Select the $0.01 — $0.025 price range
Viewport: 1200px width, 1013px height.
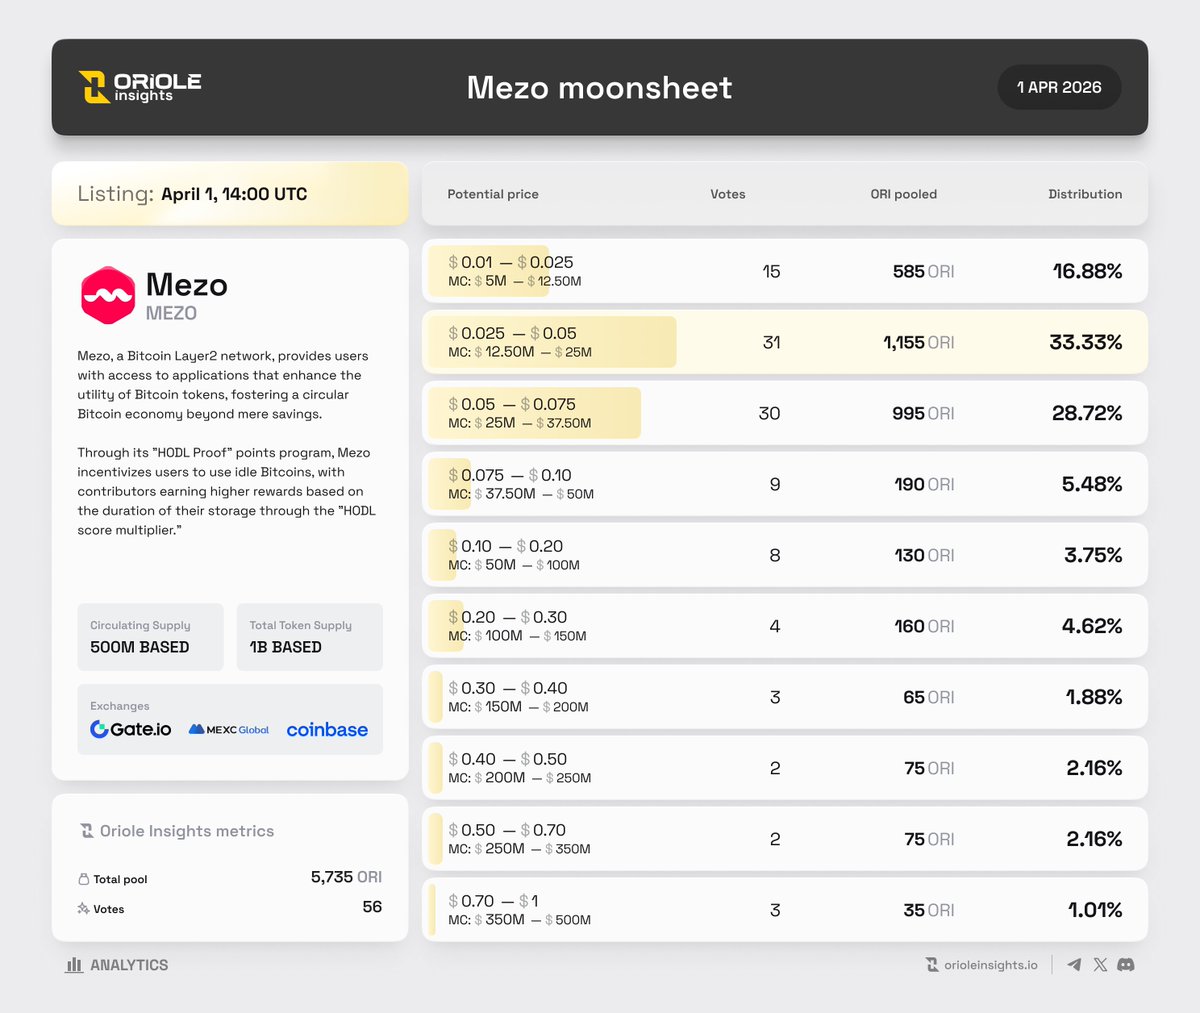tap(511, 262)
